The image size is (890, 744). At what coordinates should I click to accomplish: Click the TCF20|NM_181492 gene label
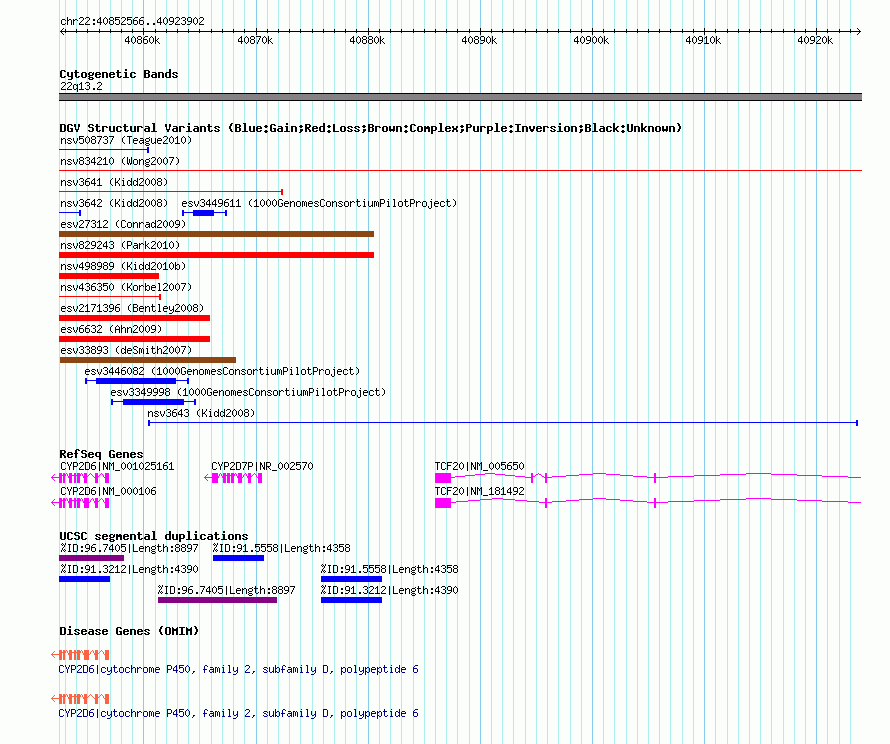click(x=480, y=491)
